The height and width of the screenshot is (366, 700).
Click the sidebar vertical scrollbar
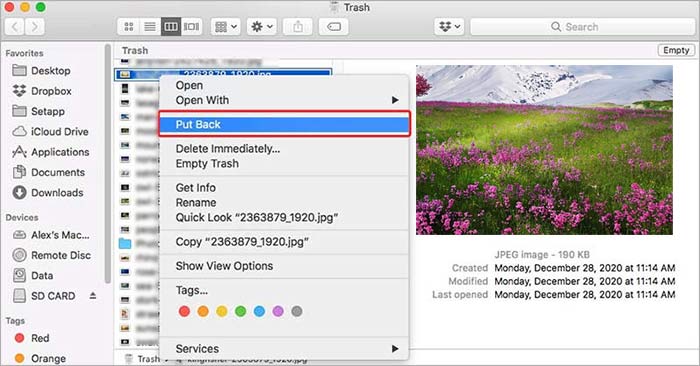[108, 163]
